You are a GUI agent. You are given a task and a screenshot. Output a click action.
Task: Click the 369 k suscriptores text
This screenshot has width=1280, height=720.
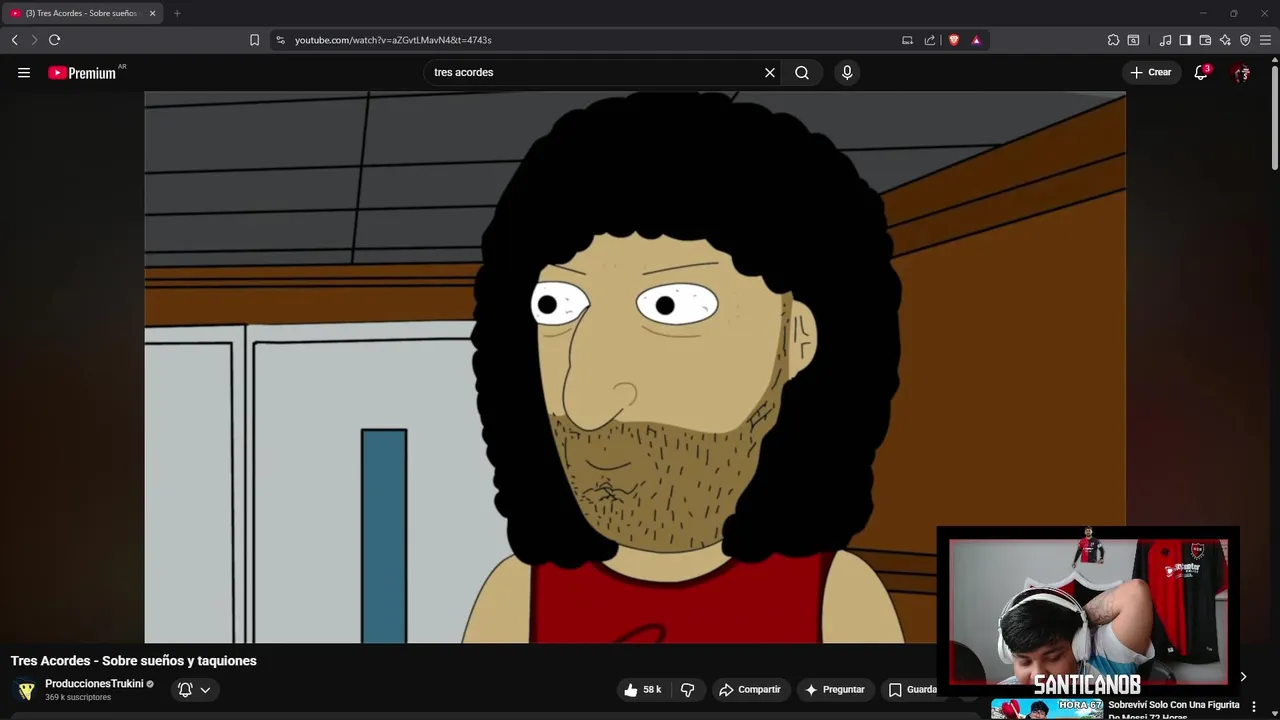point(78,697)
